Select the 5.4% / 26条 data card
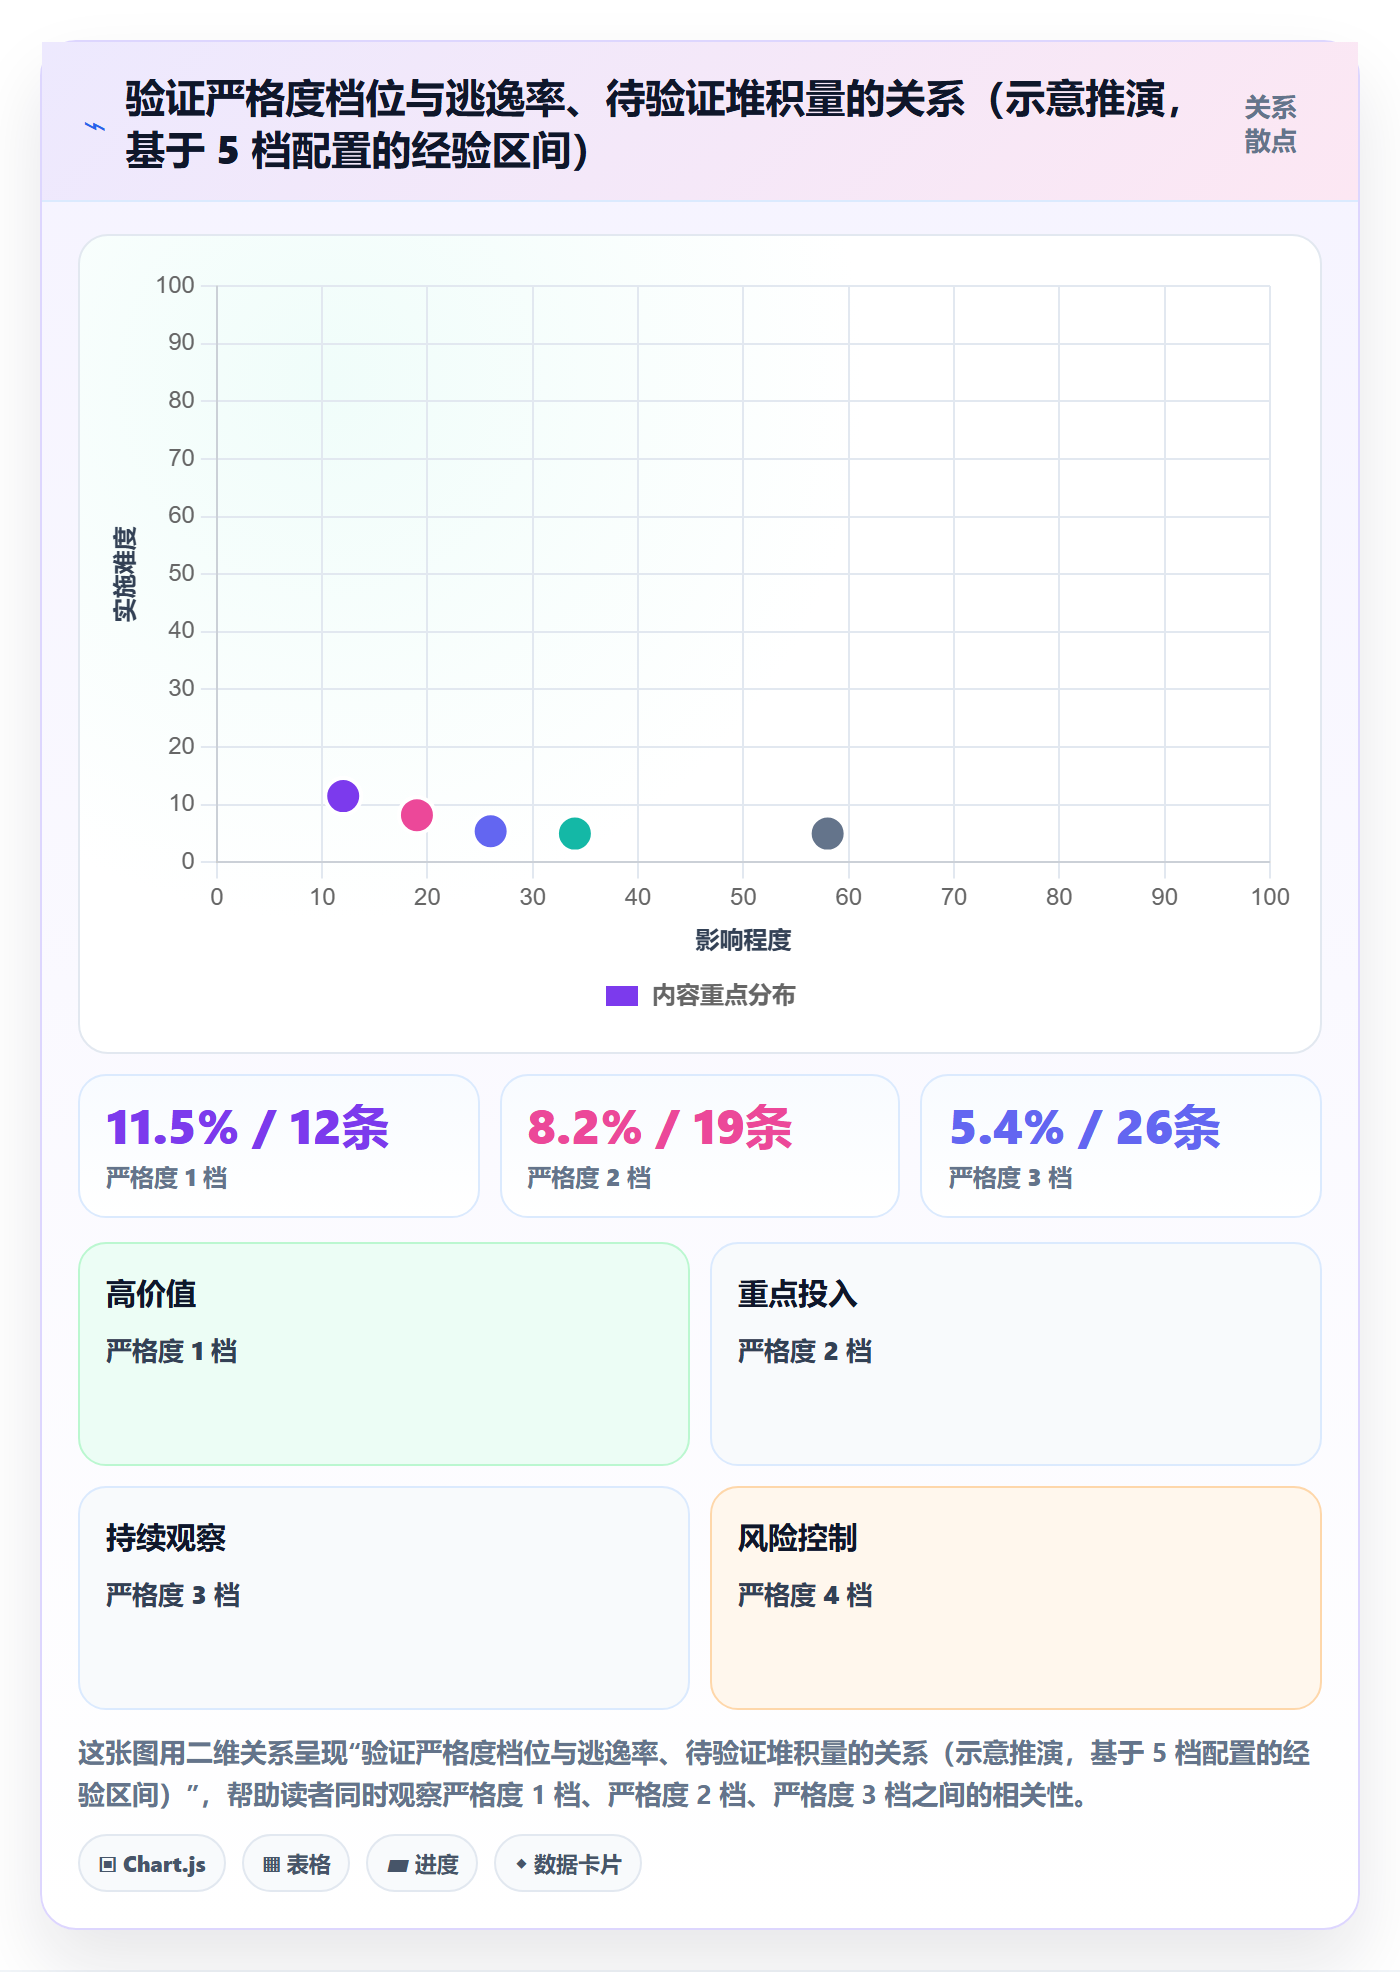1400x1972 pixels. [1121, 1146]
